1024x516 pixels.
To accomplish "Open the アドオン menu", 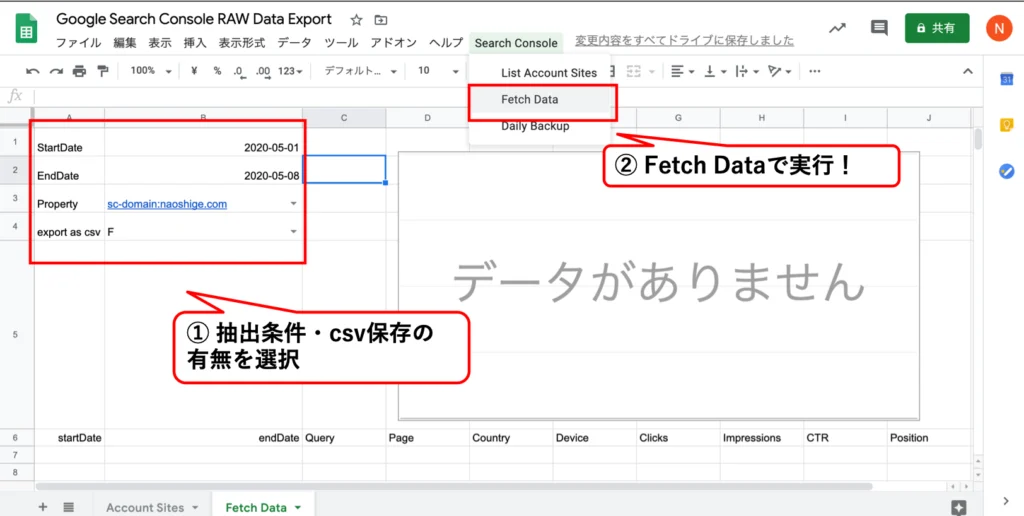I will click(394, 42).
